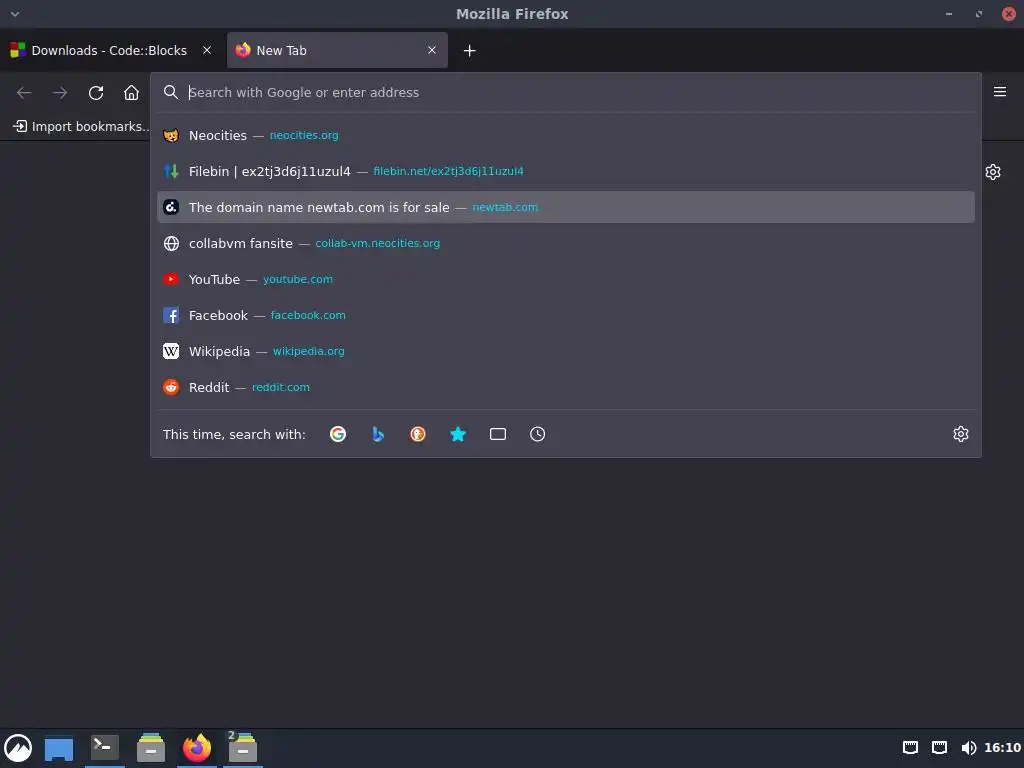Click the first network tray icon
The width and height of the screenshot is (1024, 768).
[910, 748]
